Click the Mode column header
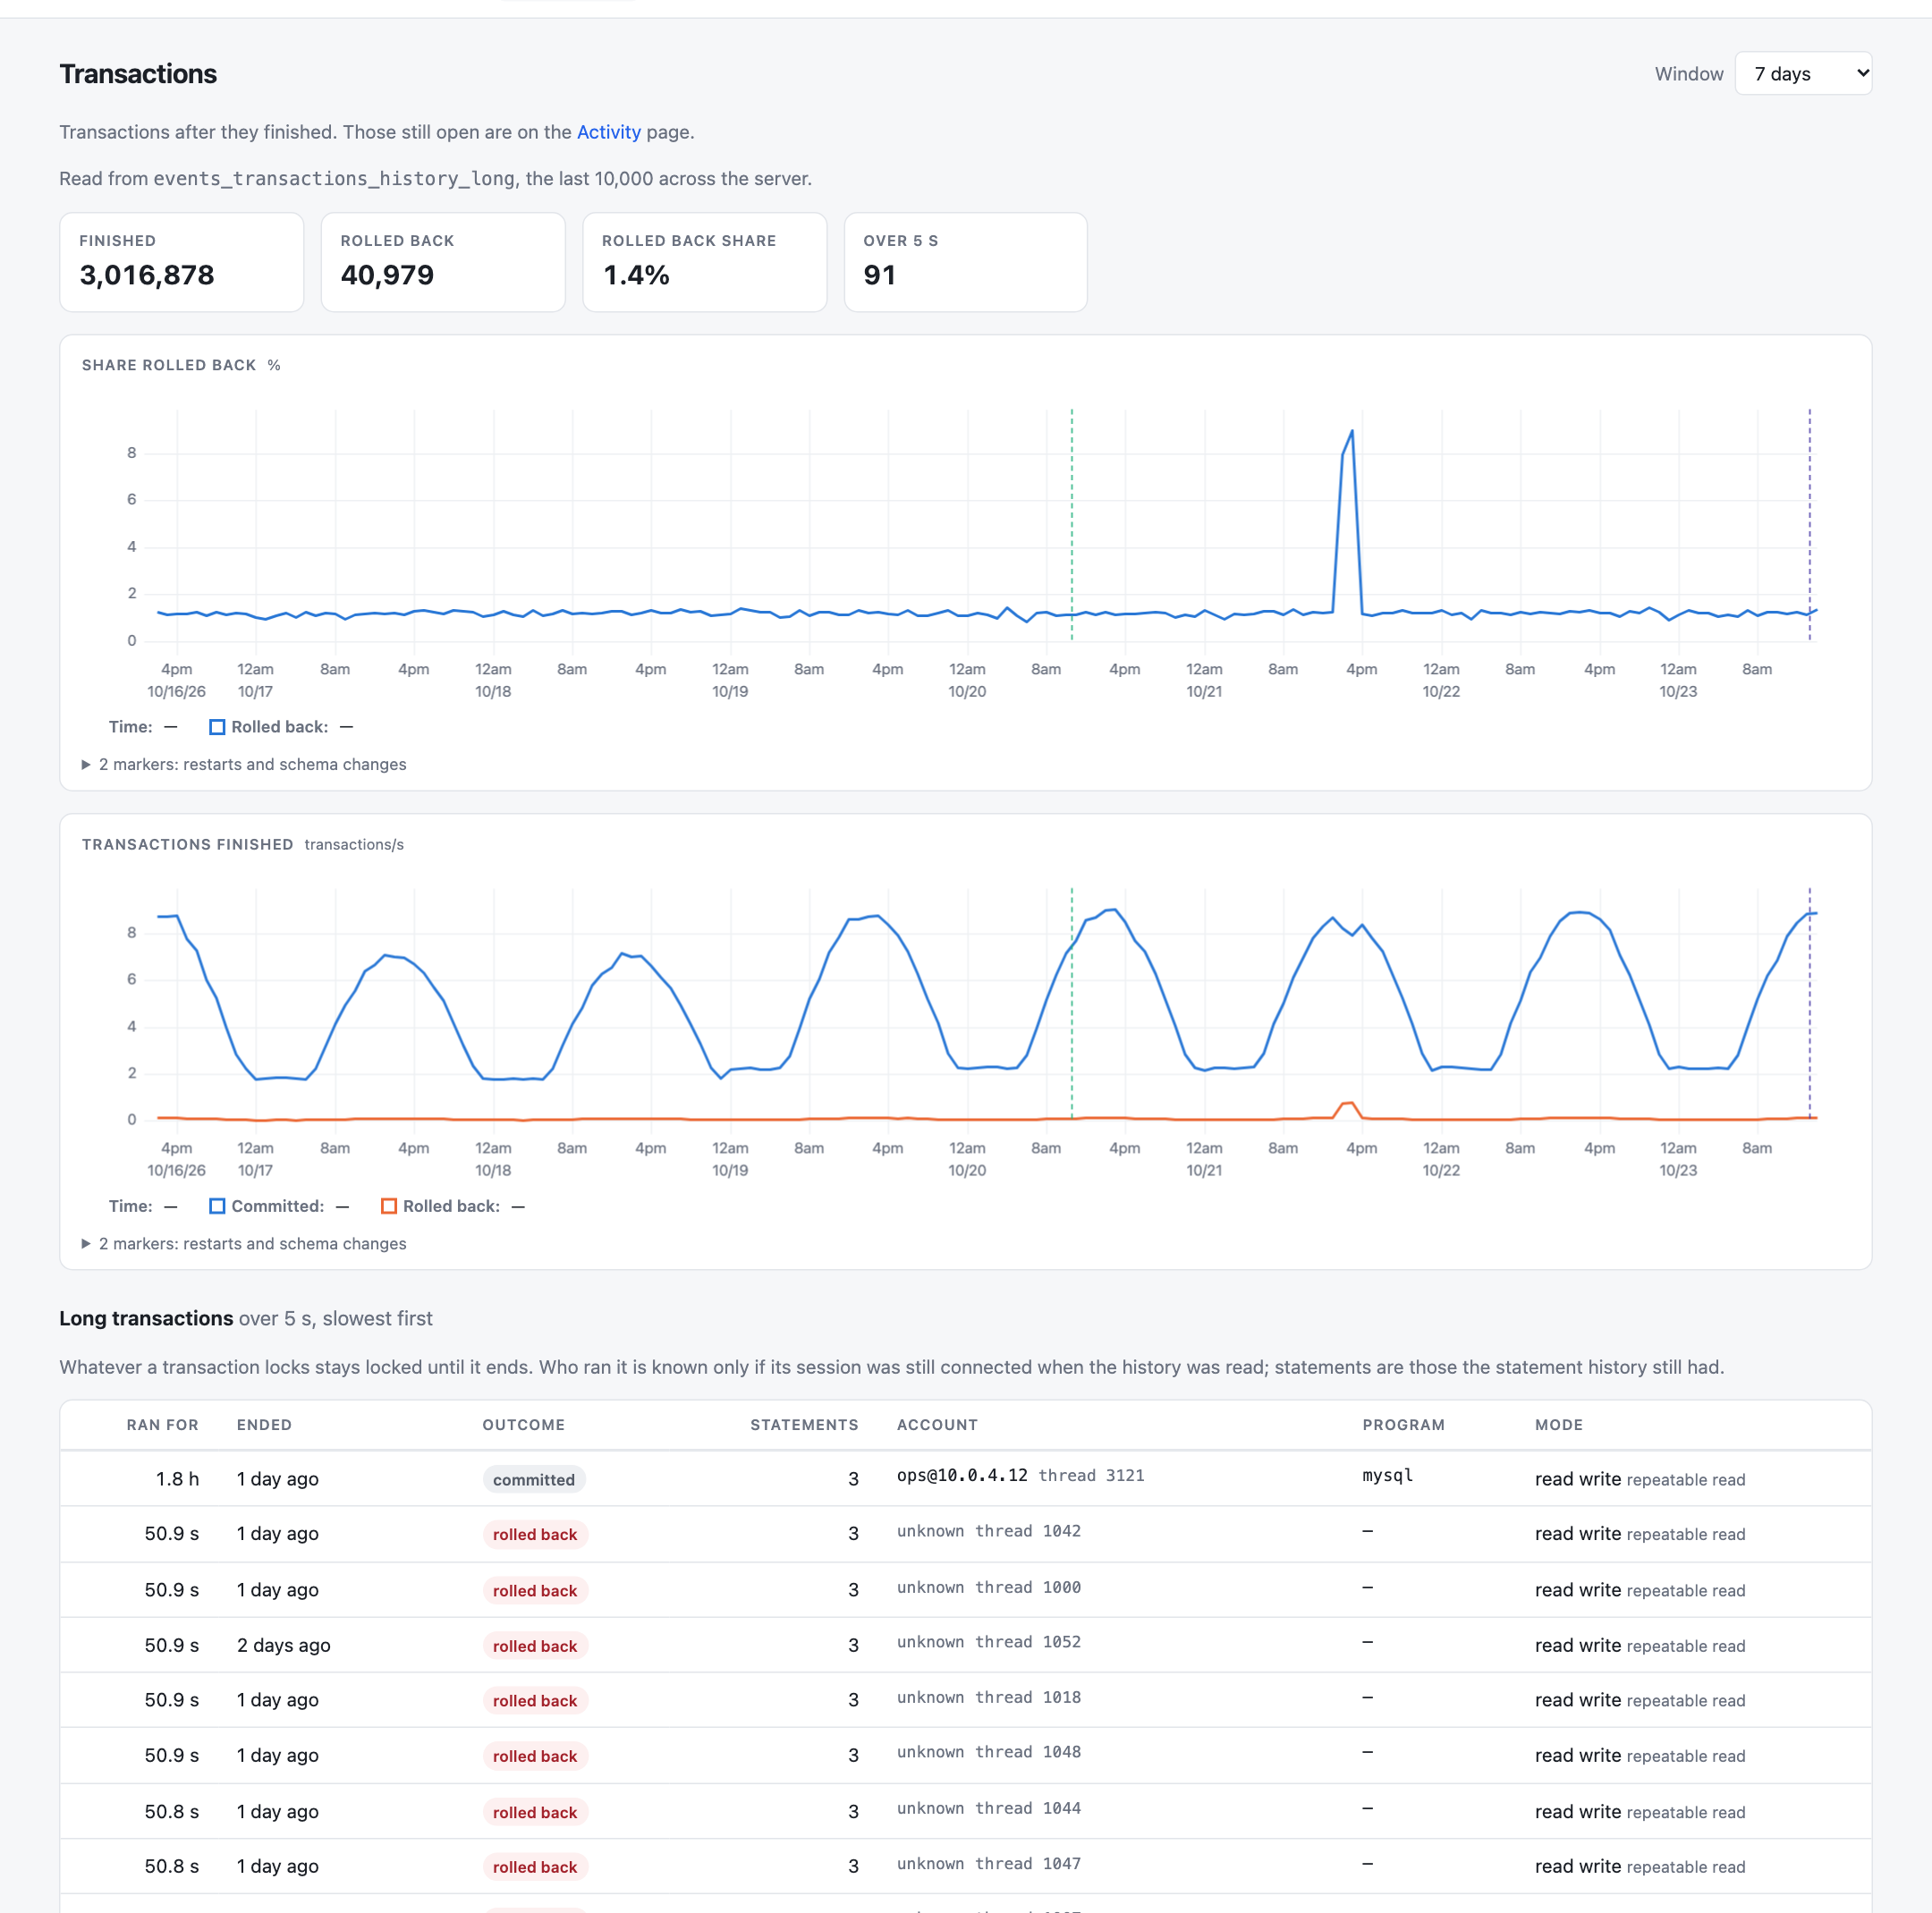Screen dimensions: 1932x1913 point(1559,1424)
